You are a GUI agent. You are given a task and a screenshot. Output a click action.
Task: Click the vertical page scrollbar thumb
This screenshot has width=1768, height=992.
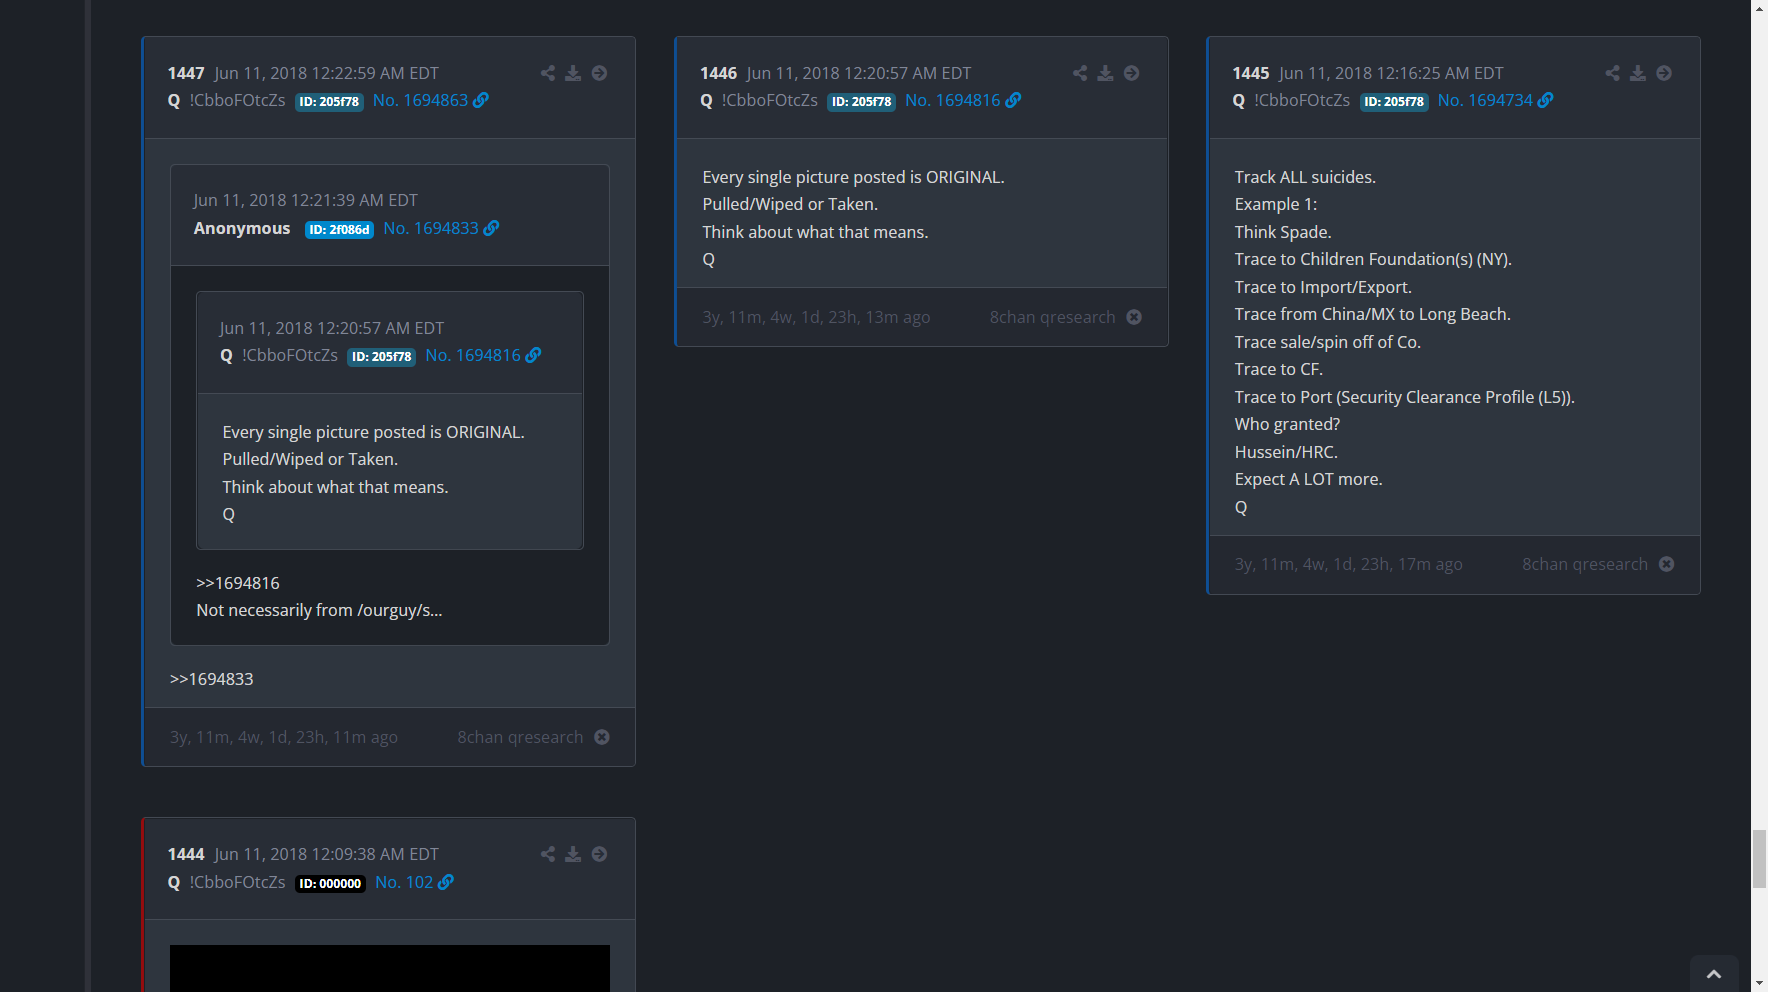point(1759,858)
